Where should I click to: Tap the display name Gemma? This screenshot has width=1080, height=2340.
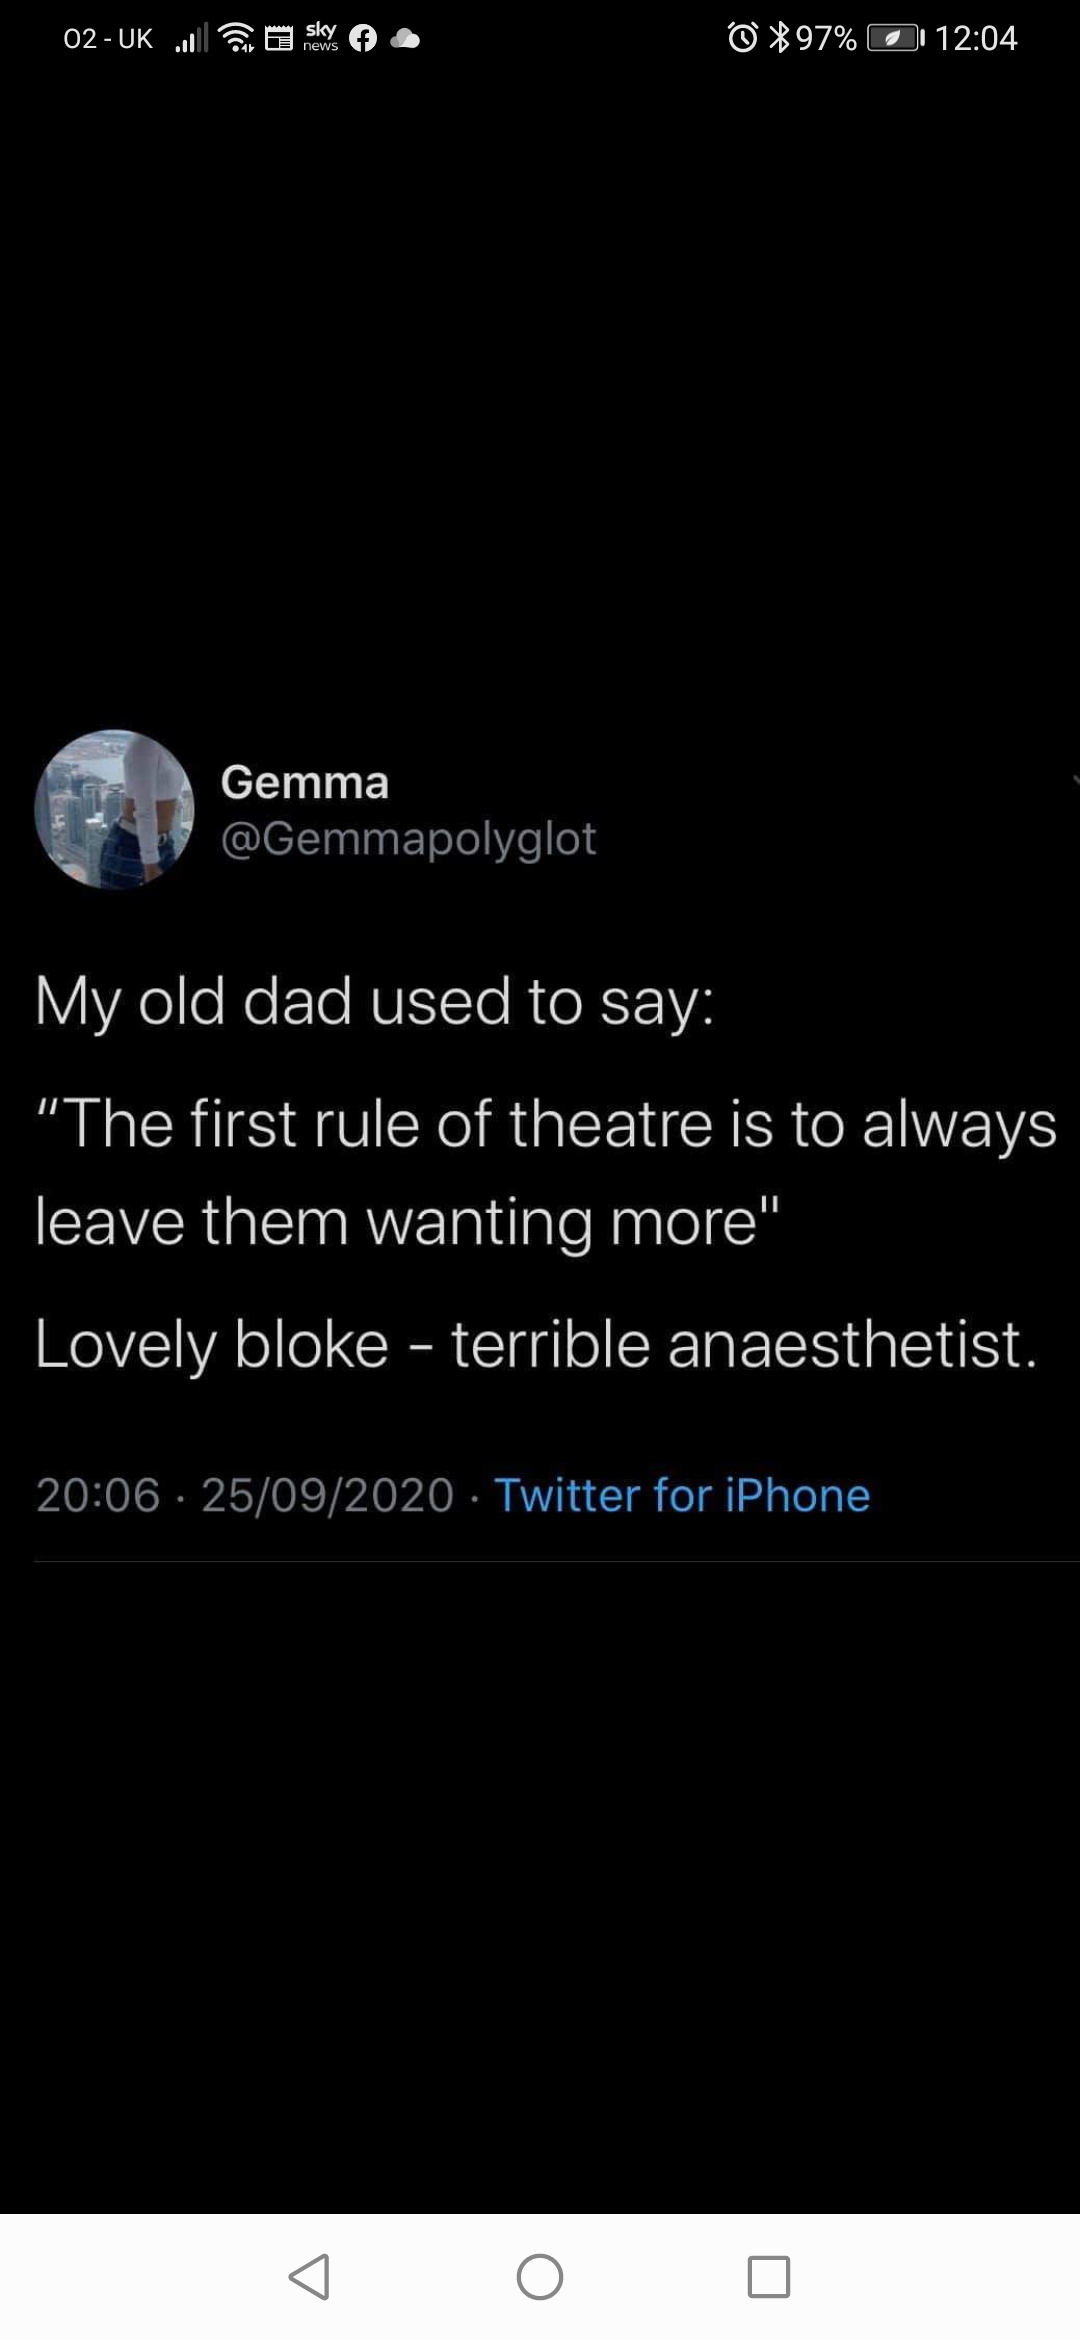pyautogui.click(x=304, y=782)
